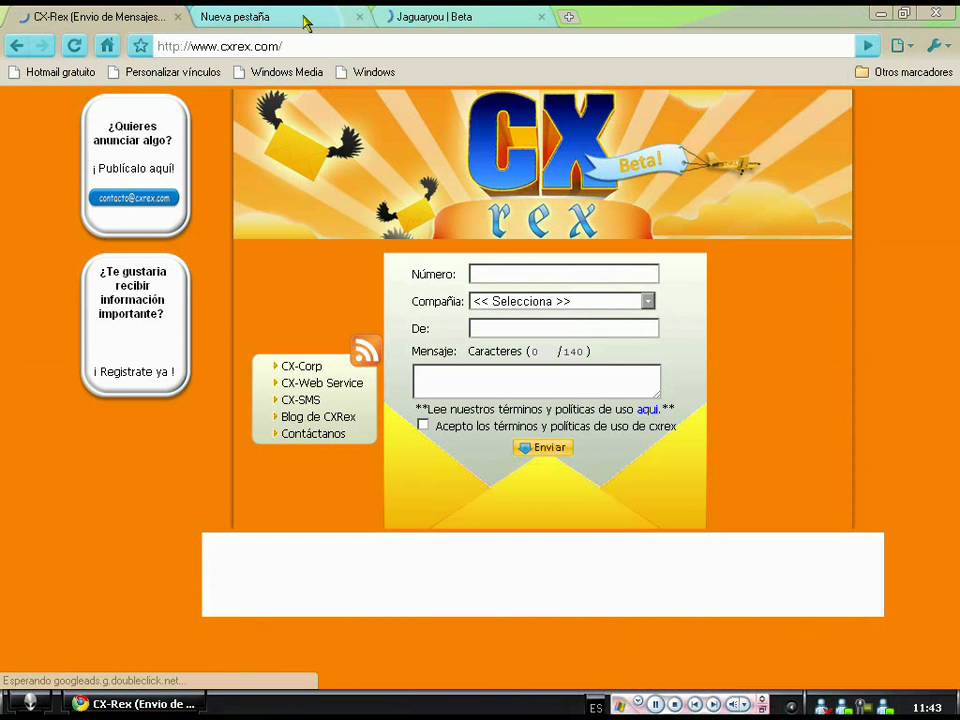960x720 pixels.
Task: Click the ES language indicator
Action: coord(596,708)
